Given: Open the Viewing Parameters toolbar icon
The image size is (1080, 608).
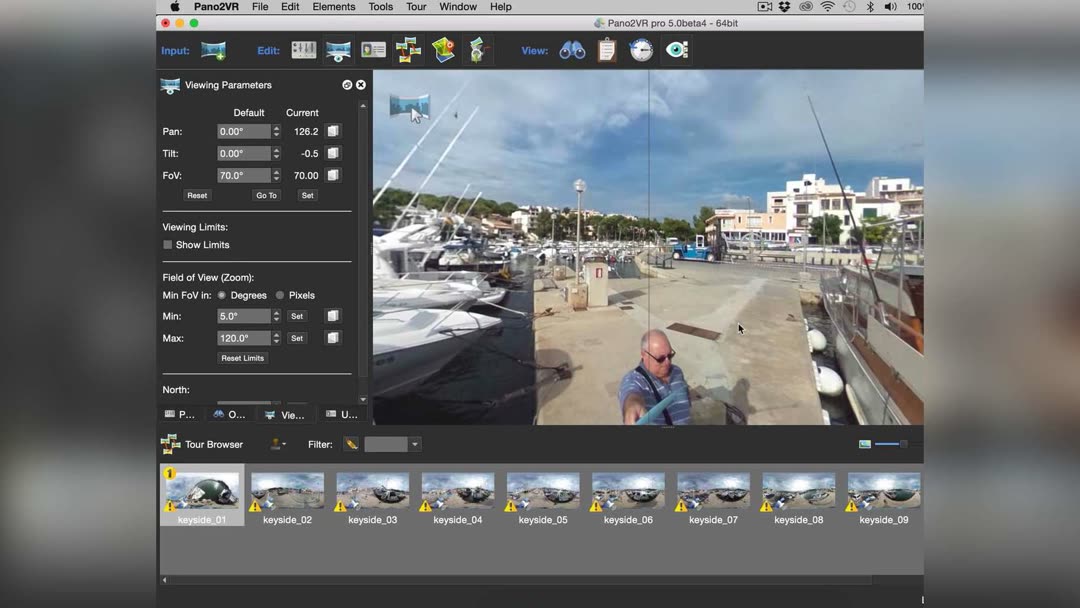Looking at the screenshot, I should click(x=338, y=51).
